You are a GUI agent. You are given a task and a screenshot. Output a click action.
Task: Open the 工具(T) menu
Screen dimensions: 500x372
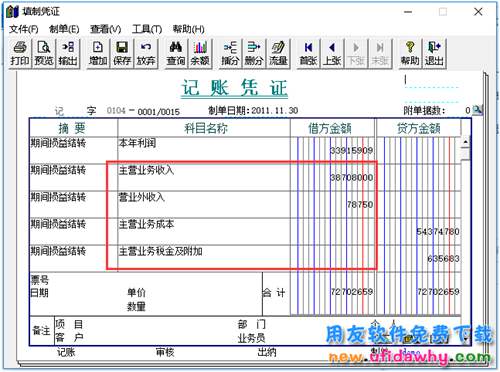(x=147, y=29)
